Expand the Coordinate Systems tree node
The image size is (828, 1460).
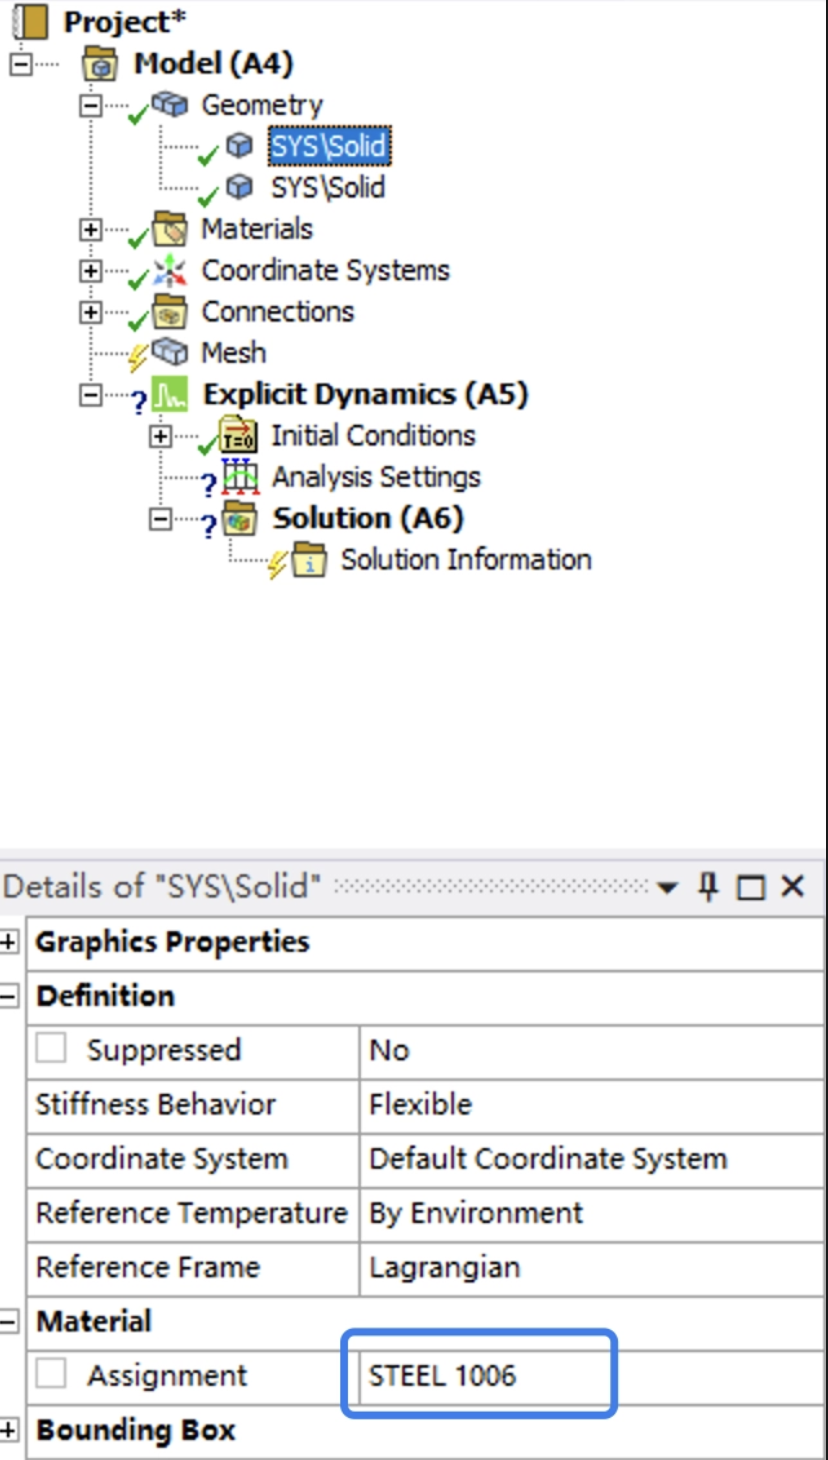[x=90, y=271]
